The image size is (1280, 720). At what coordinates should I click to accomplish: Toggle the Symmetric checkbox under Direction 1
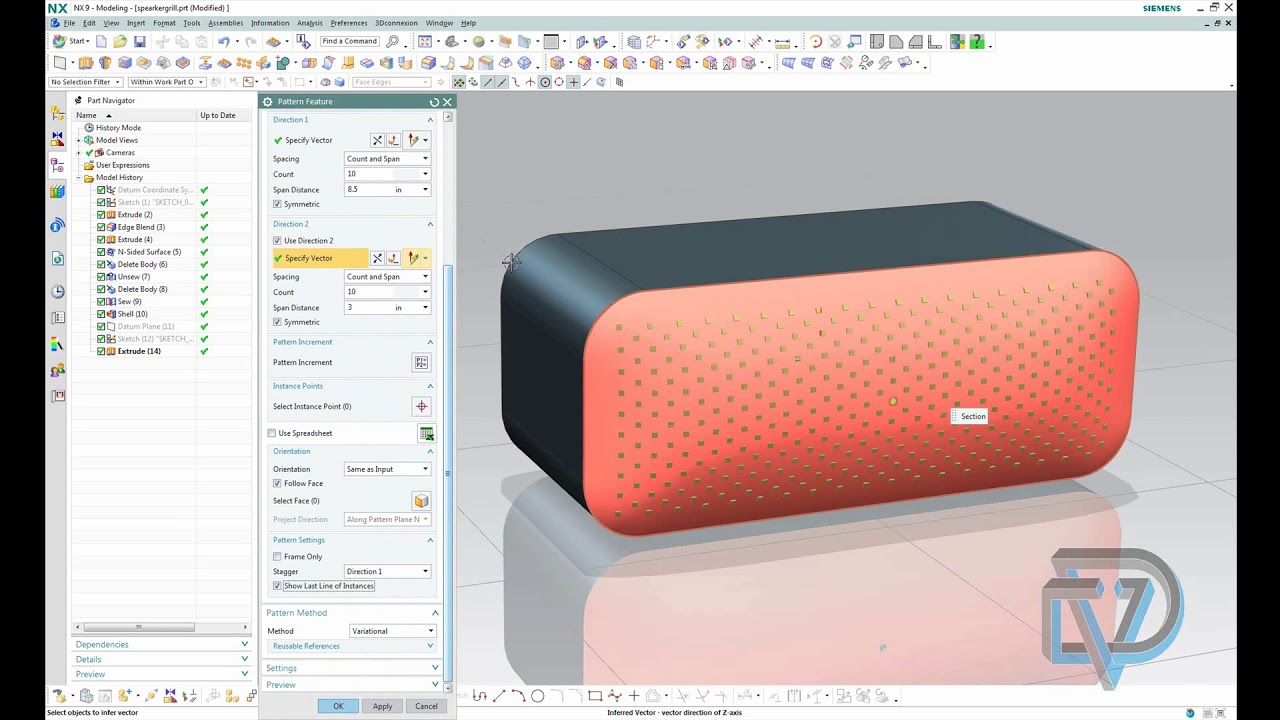click(x=277, y=204)
